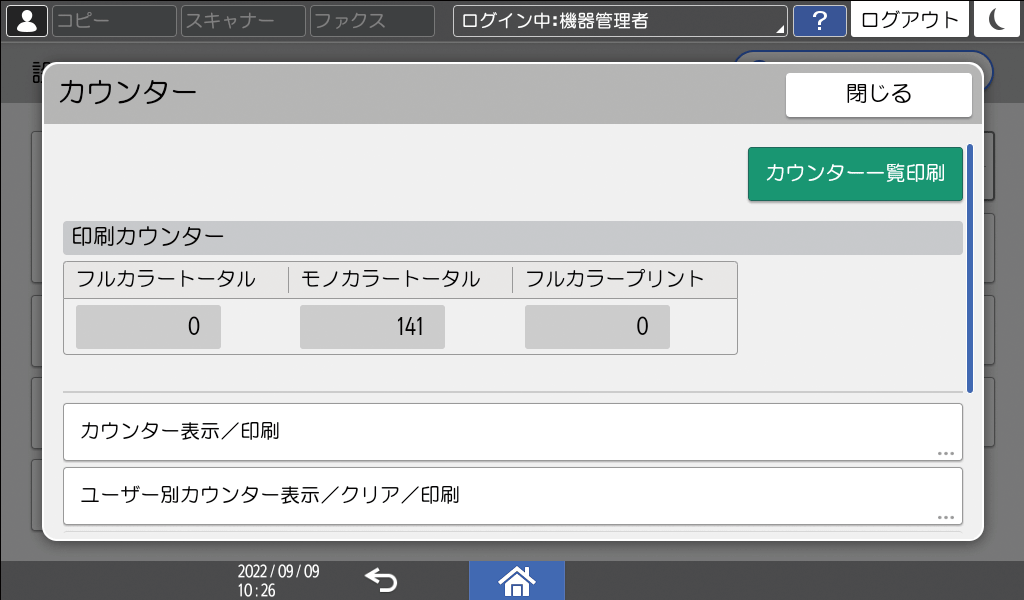Tap the user account icon
This screenshot has height=600, width=1024.
click(x=26, y=20)
